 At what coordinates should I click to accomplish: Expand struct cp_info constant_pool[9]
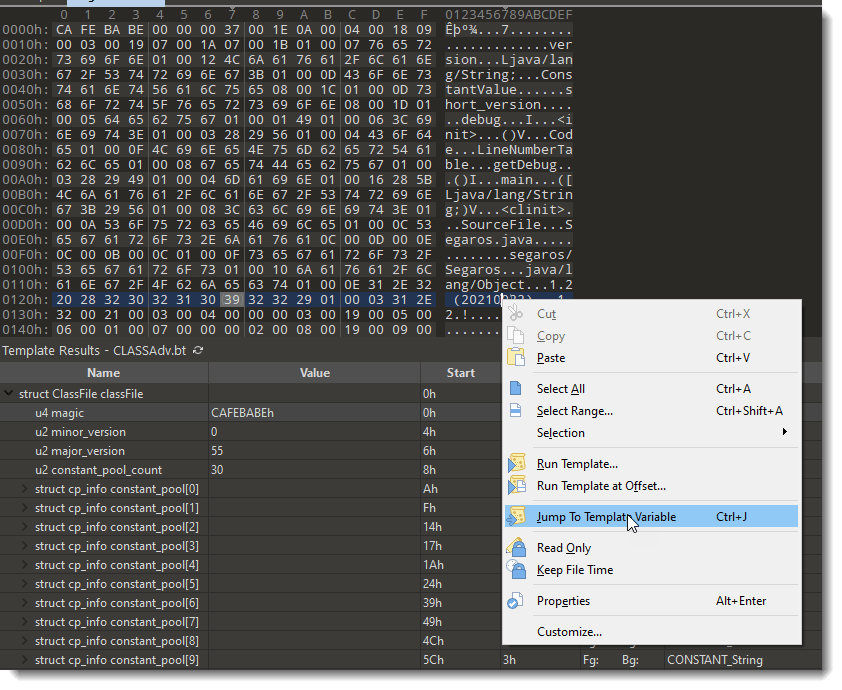tap(25, 659)
